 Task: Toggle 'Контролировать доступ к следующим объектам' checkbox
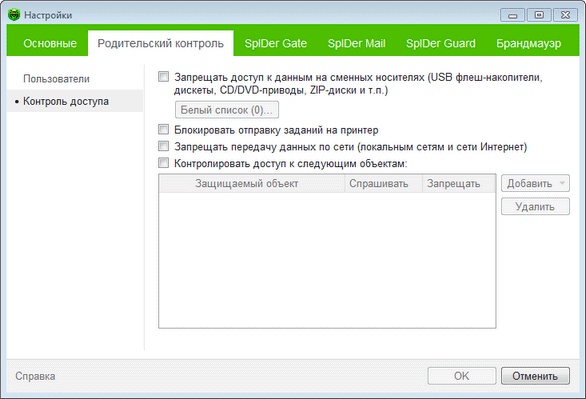163,163
